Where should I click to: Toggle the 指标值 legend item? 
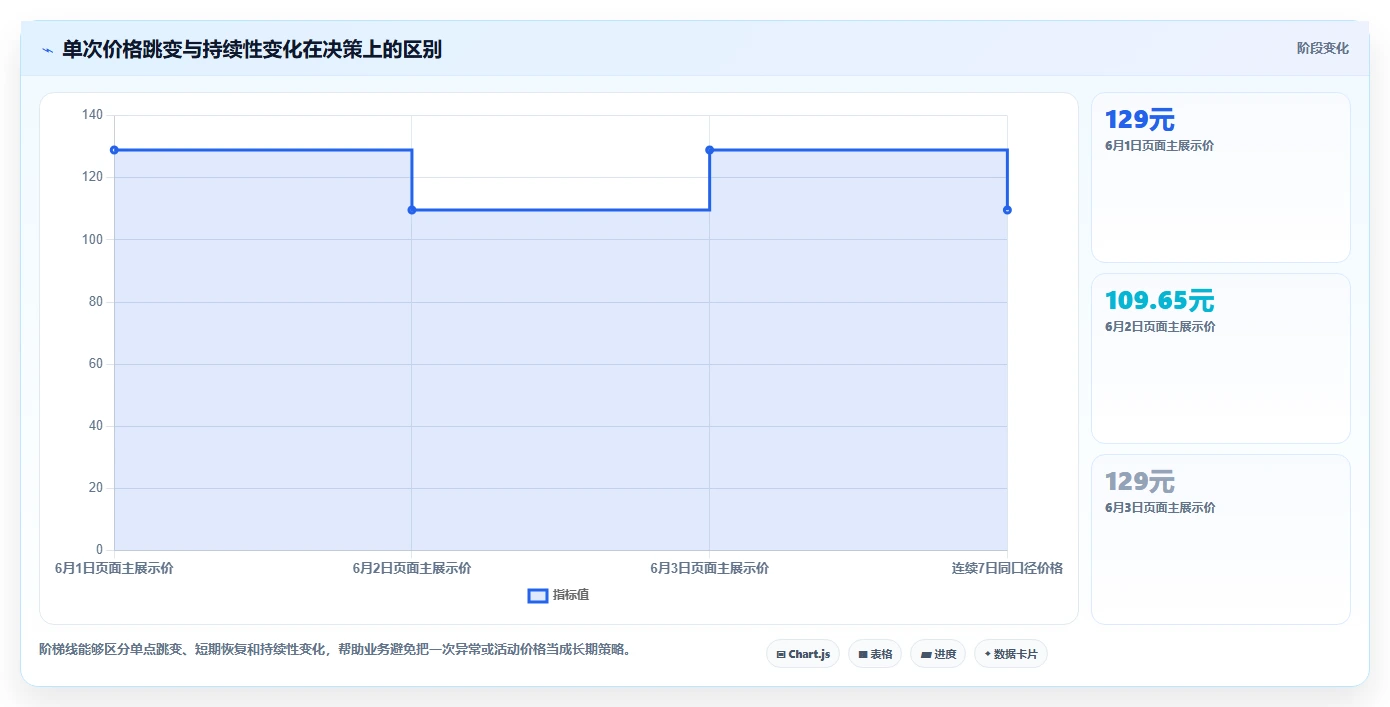558,595
